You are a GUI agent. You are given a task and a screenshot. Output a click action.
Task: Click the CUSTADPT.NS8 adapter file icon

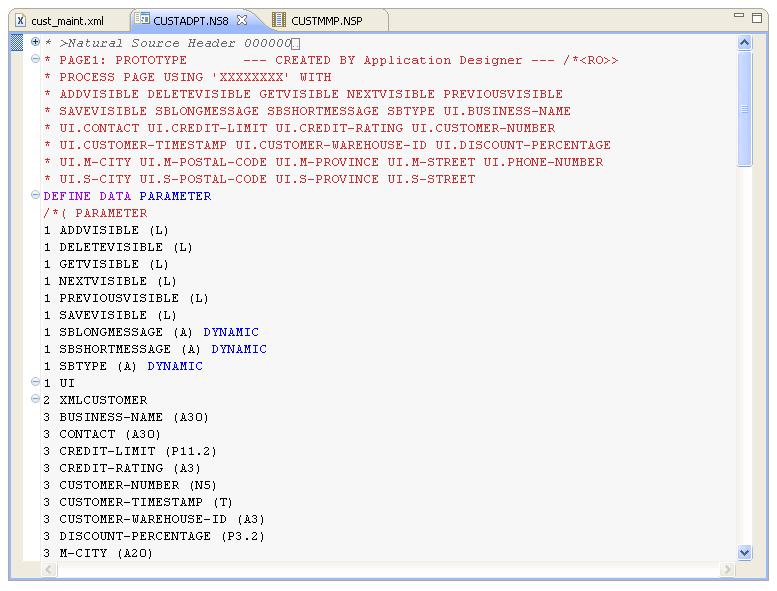pos(142,20)
